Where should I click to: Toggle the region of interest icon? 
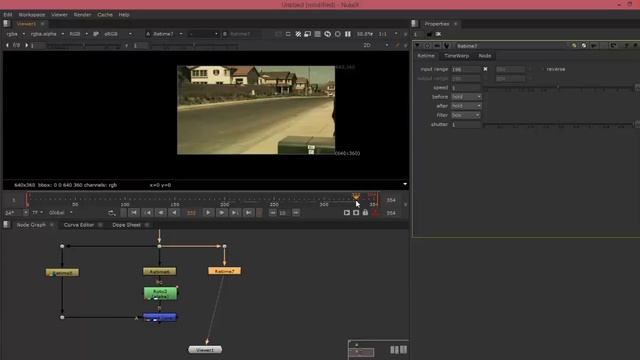pos(288,34)
